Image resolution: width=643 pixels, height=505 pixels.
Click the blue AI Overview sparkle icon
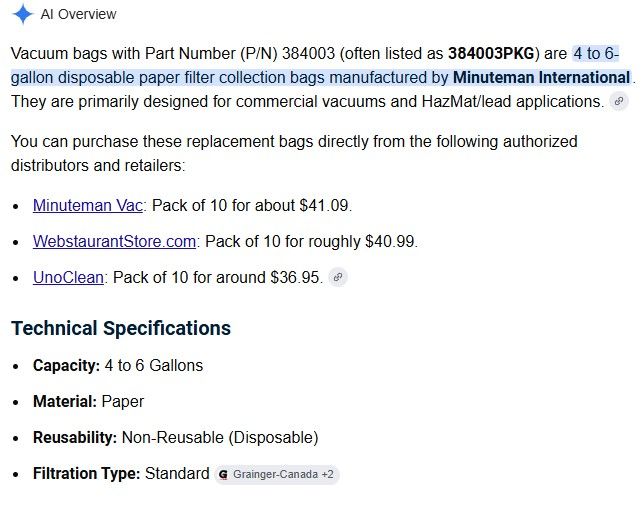pyautogui.click(x=23, y=14)
